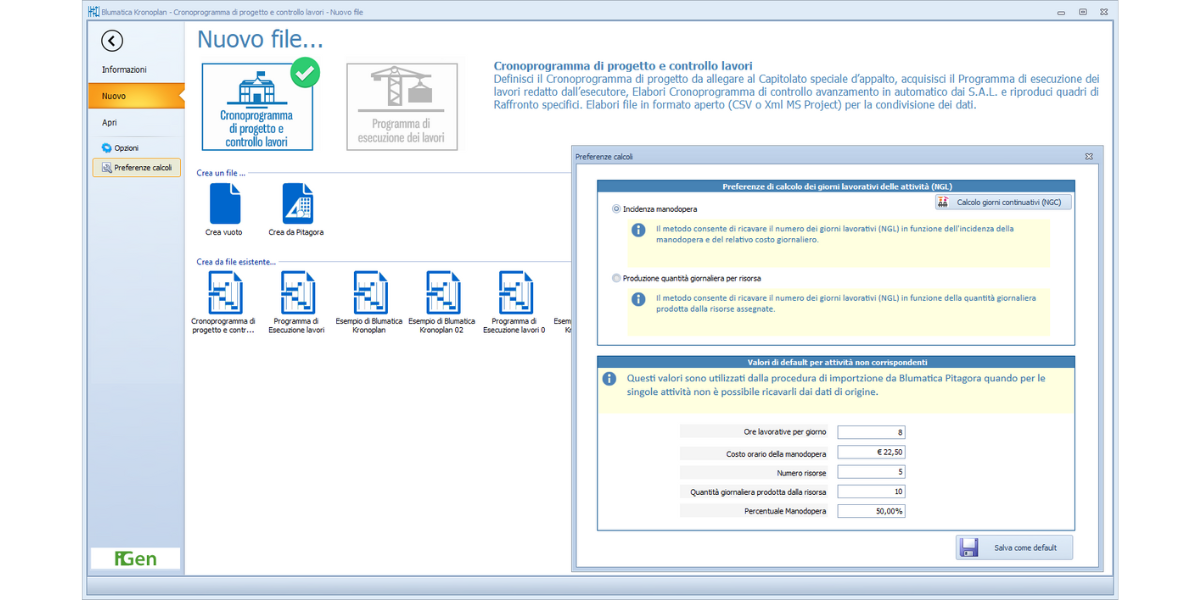
Task: Close the Preferenze calcoli dialog
Action: click(1089, 157)
